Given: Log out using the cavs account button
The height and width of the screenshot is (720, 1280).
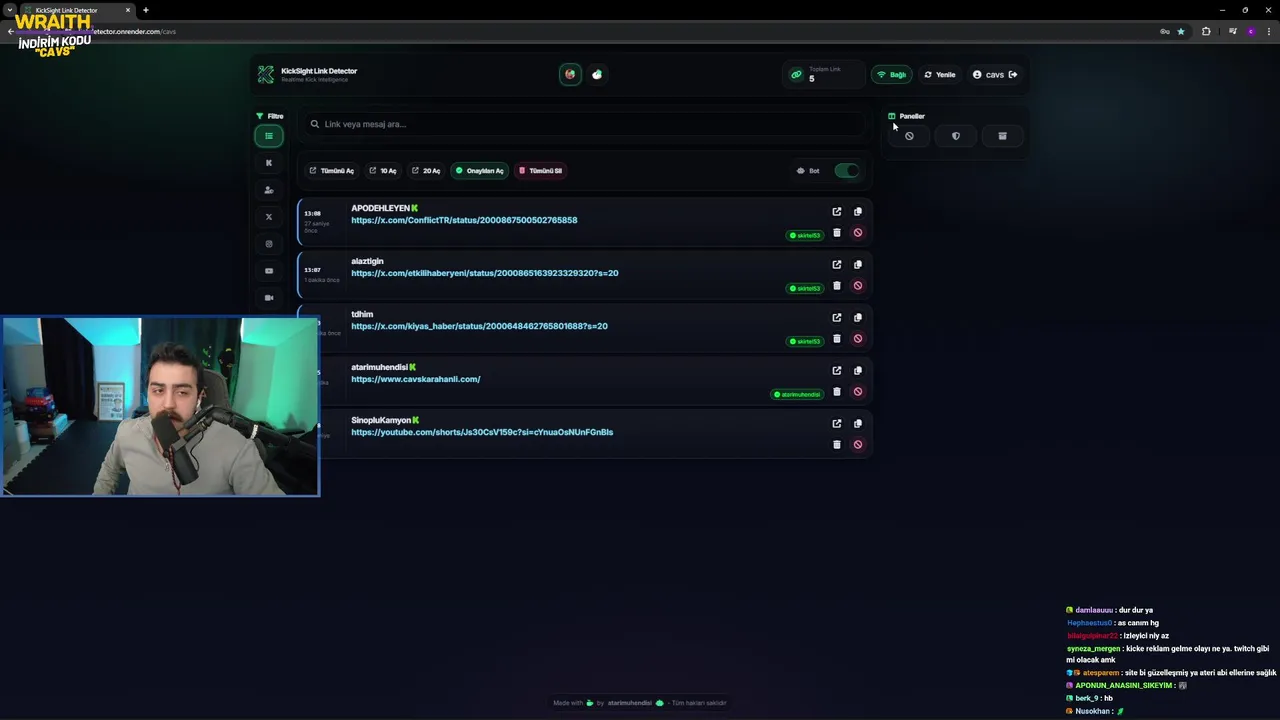Looking at the screenshot, I should [995, 75].
